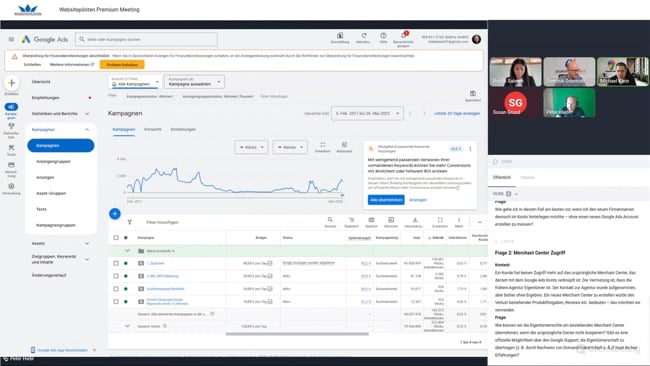650x366 pixels.
Task: Open Abrechnung card icon in sidebar
Action: (x=11, y=165)
